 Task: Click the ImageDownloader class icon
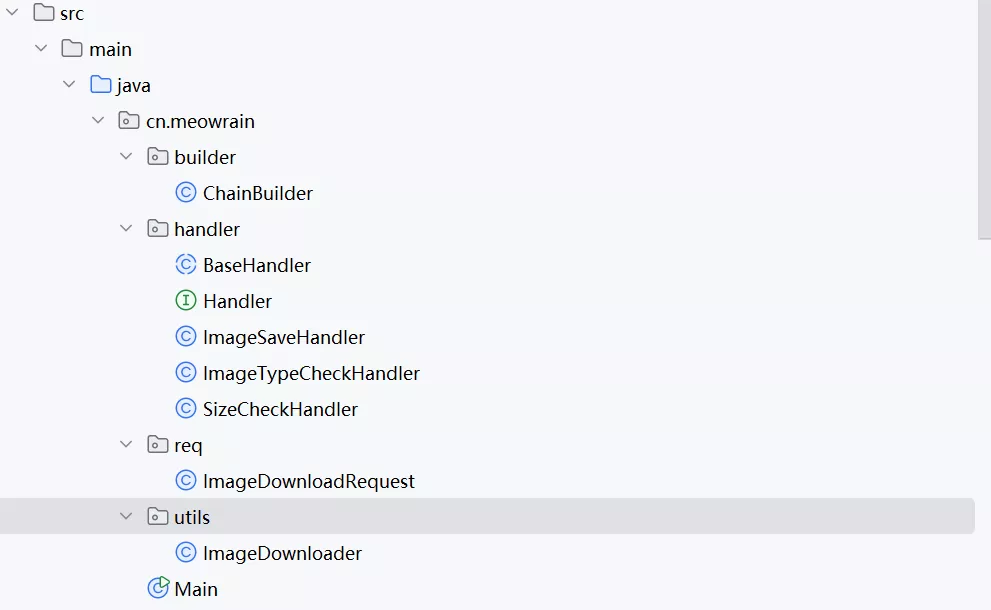pyautogui.click(x=185, y=553)
